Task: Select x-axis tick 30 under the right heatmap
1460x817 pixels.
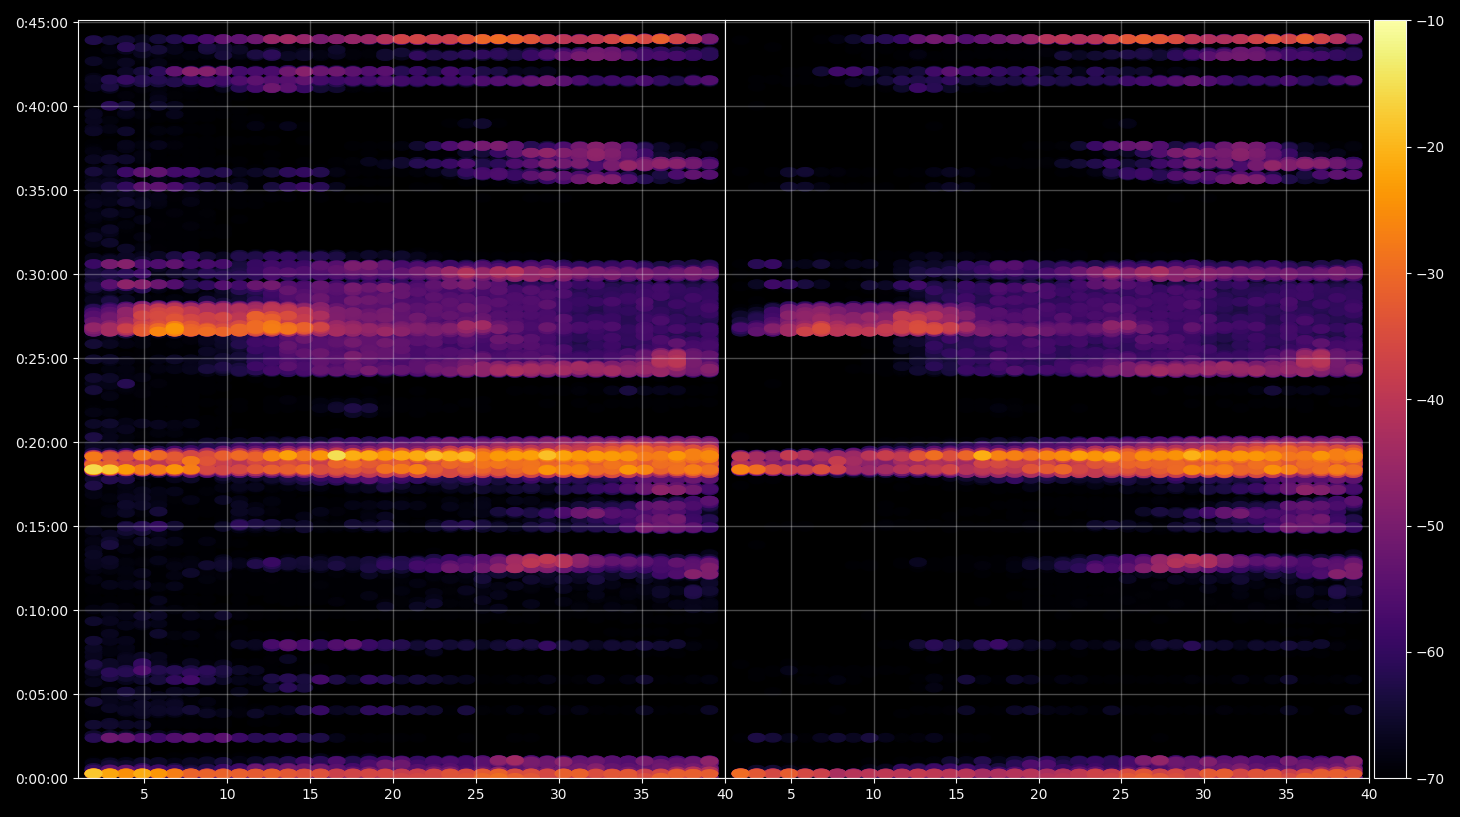Action: pyautogui.click(x=1204, y=795)
